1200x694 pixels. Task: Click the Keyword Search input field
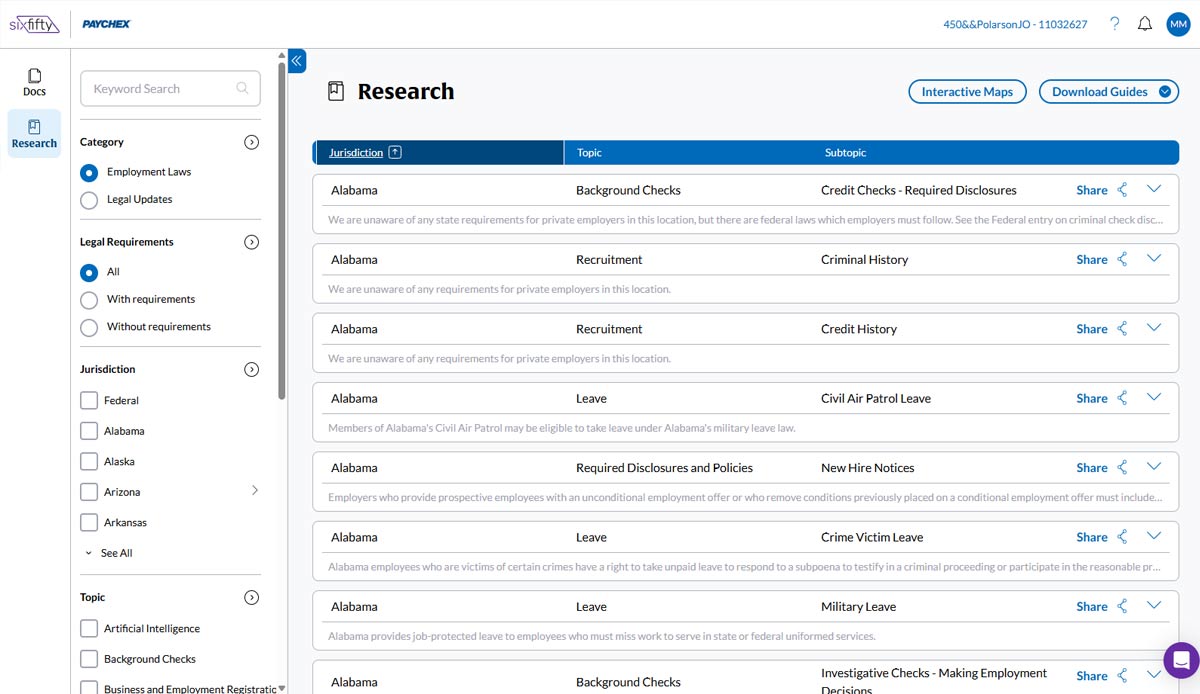coord(162,89)
